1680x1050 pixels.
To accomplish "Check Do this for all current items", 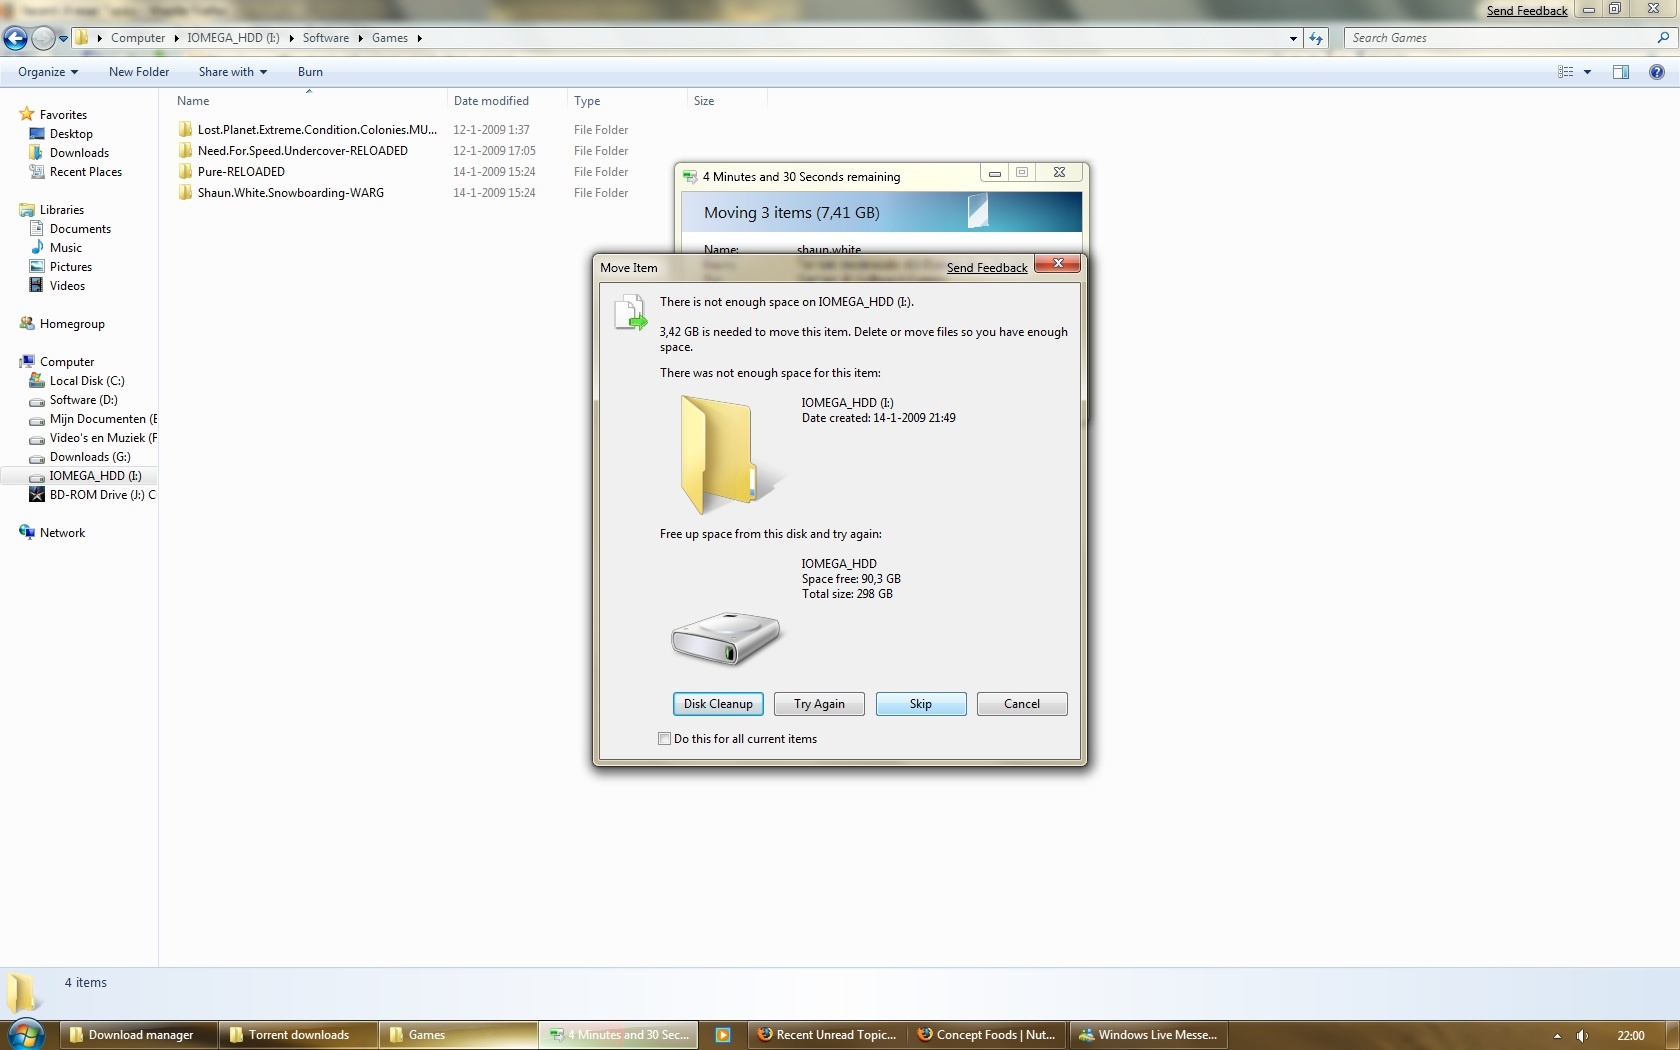I will pyautogui.click(x=664, y=739).
